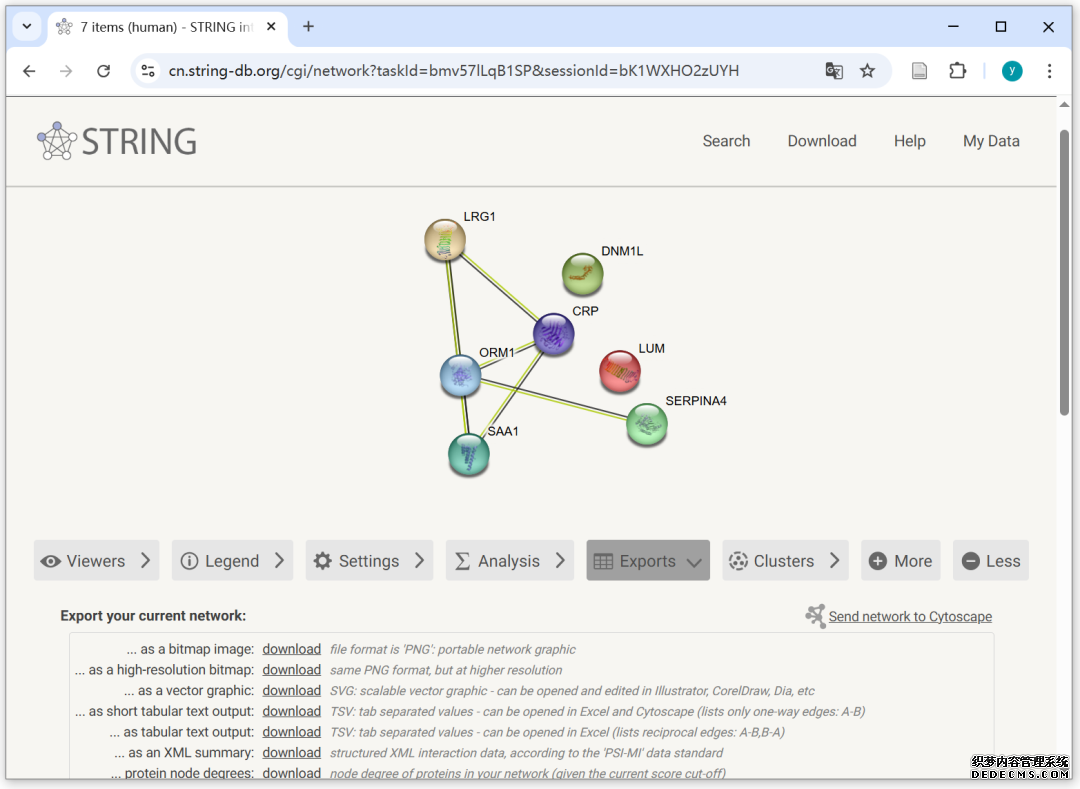Click the ORM1 protein node

coord(461,375)
